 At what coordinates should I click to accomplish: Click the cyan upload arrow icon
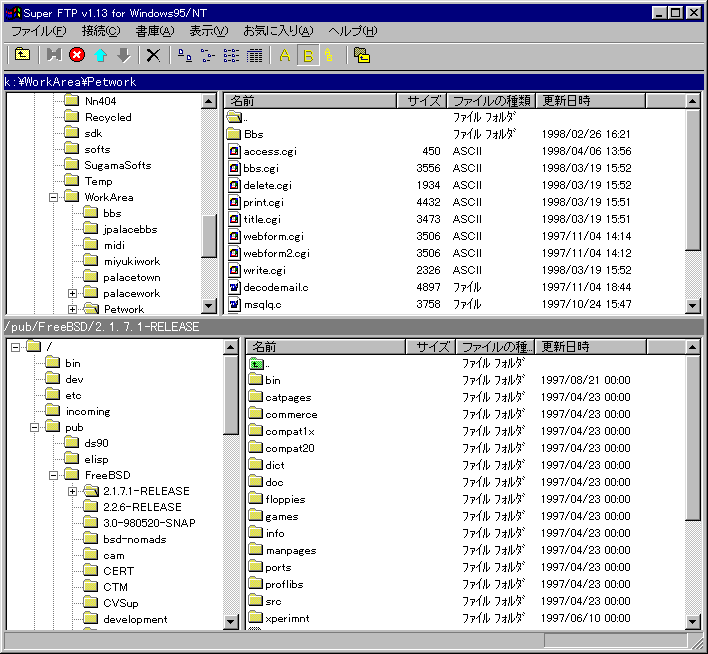100,56
